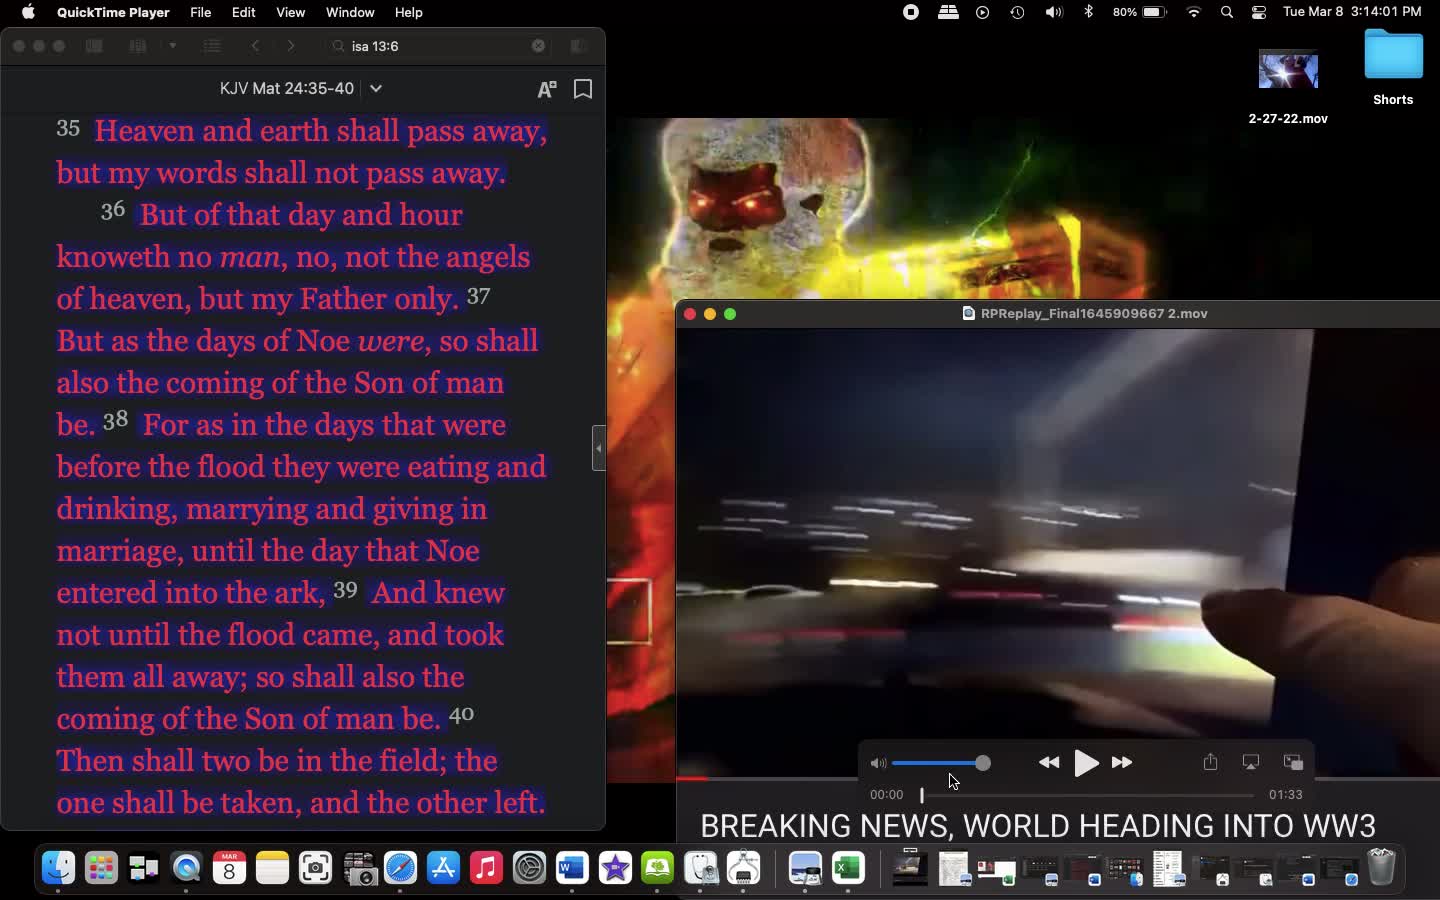
Task: Open the Window menu
Action: coord(350,12)
